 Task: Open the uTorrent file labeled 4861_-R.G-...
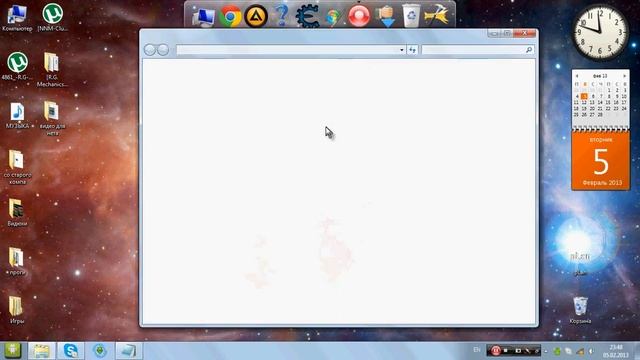pyautogui.click(x=17, y=66)
